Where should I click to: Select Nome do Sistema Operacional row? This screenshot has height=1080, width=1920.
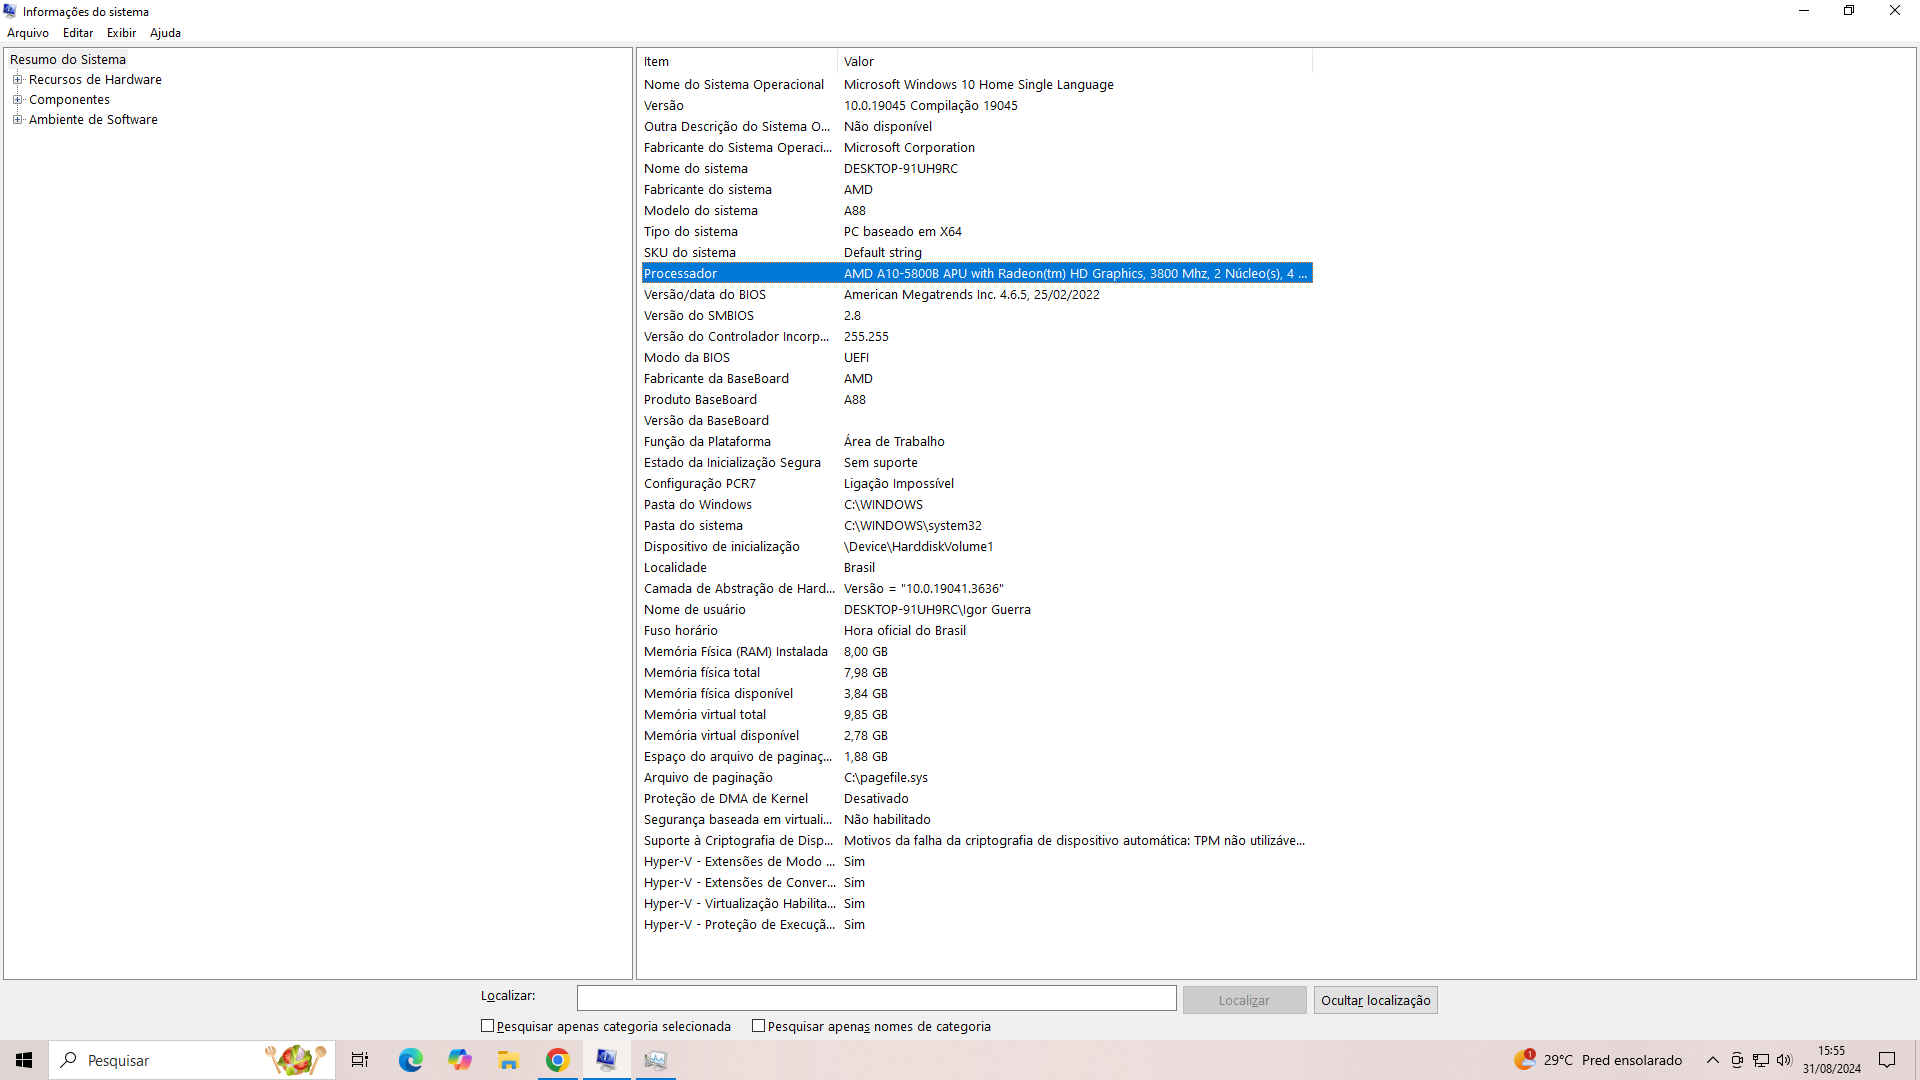point(976,85)
